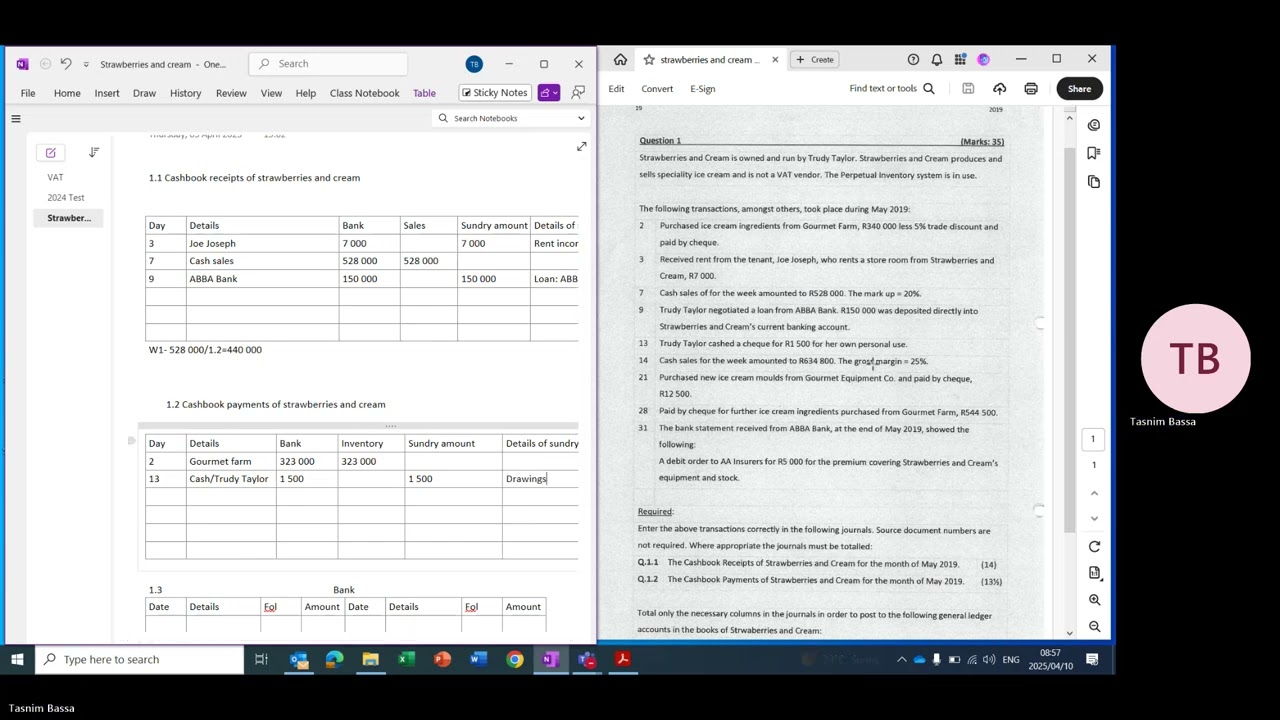Zoom in on the PDF
Screen dimensions: 1280x720
[1094, 600]
